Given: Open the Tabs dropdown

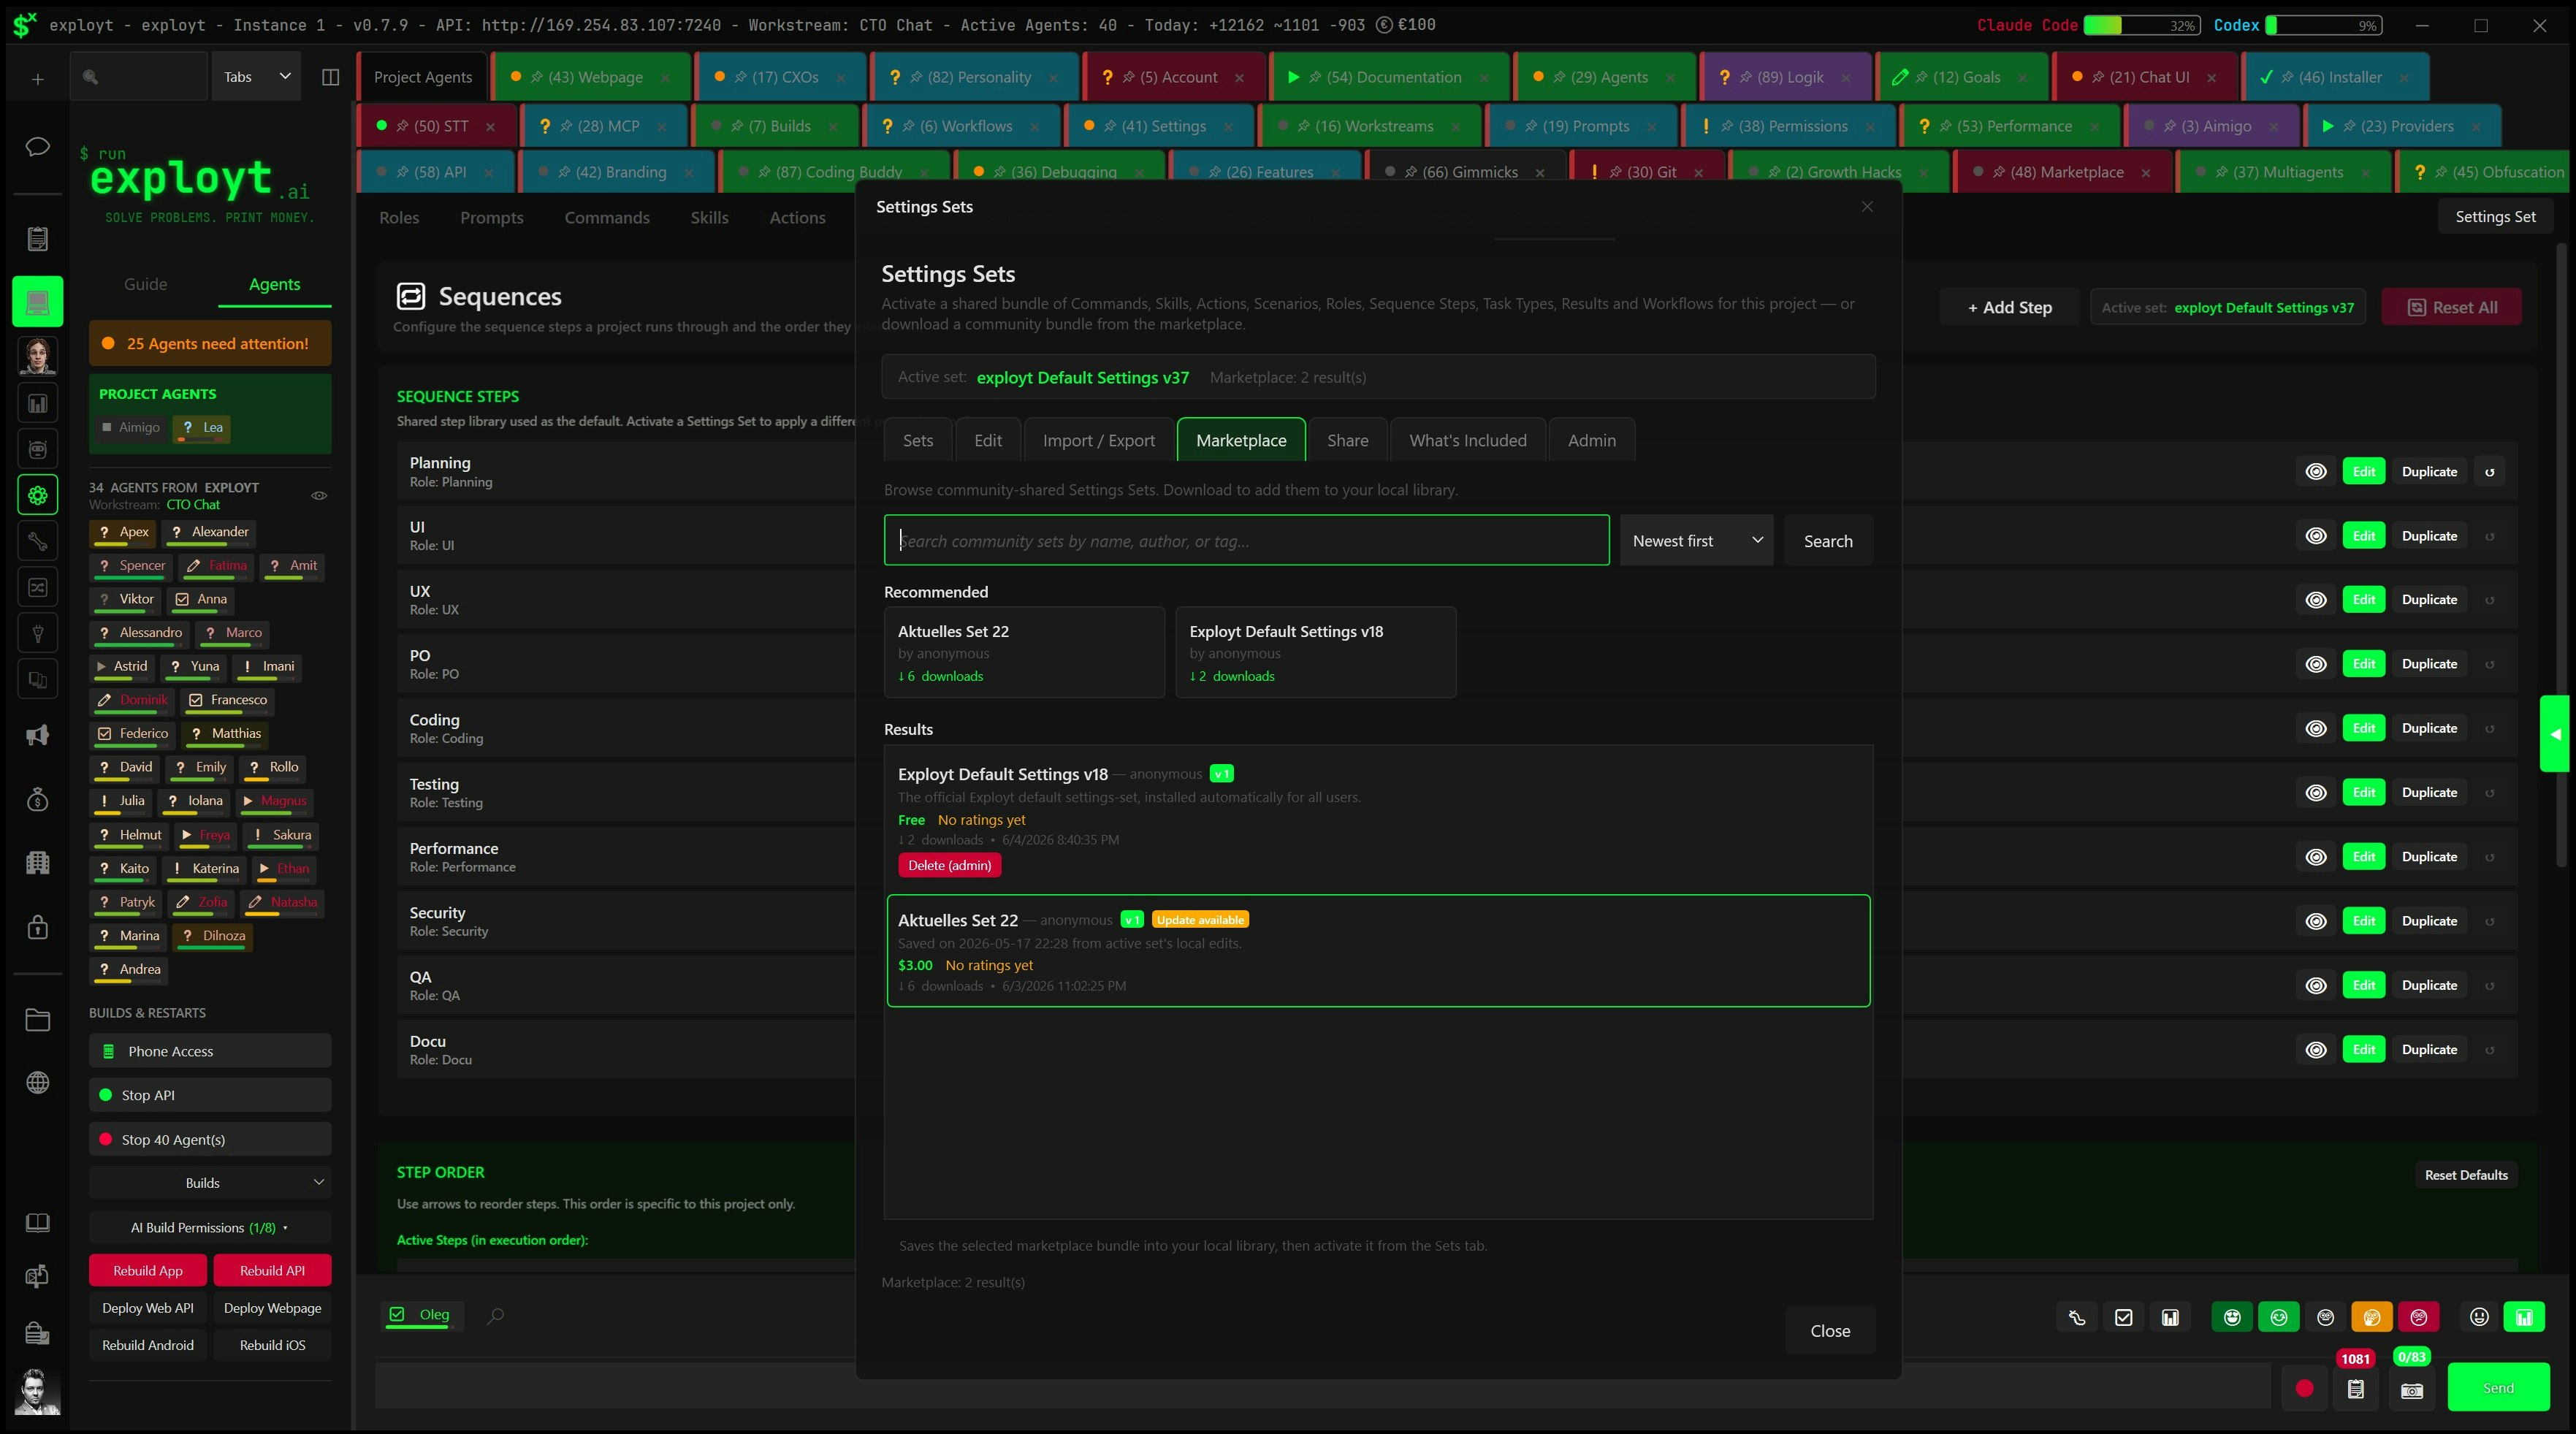Looking at the screenshot, I should click(x=256, y=77).
